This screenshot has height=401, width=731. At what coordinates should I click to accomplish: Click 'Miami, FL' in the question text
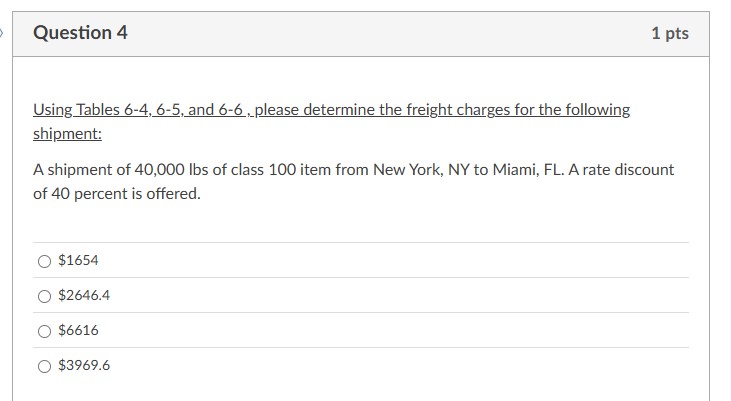click(x=524, y=170)
